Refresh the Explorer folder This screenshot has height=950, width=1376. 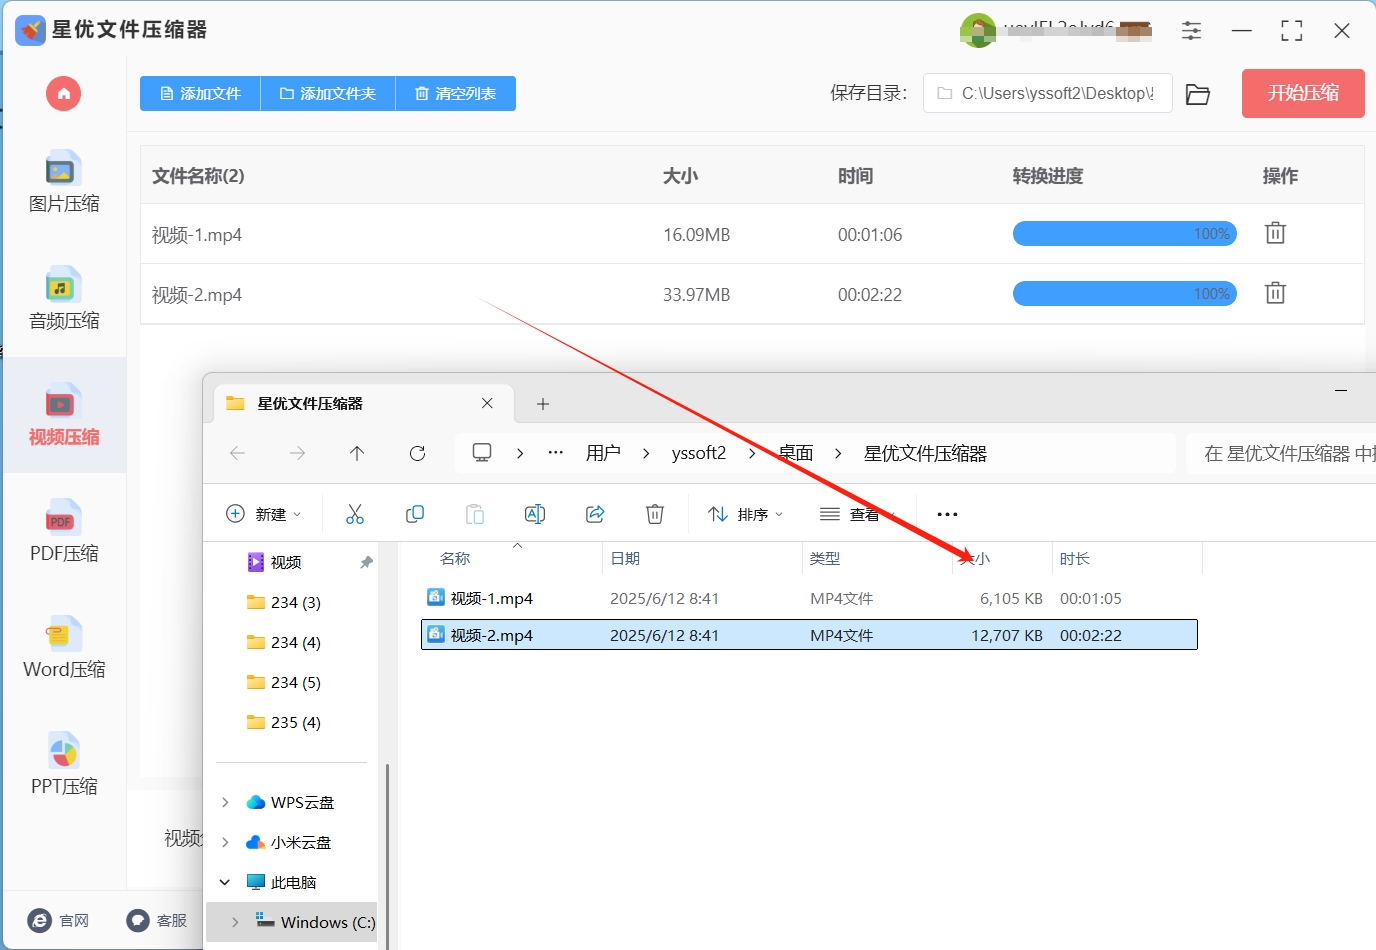pyautogui.click(x=417, y=453)
